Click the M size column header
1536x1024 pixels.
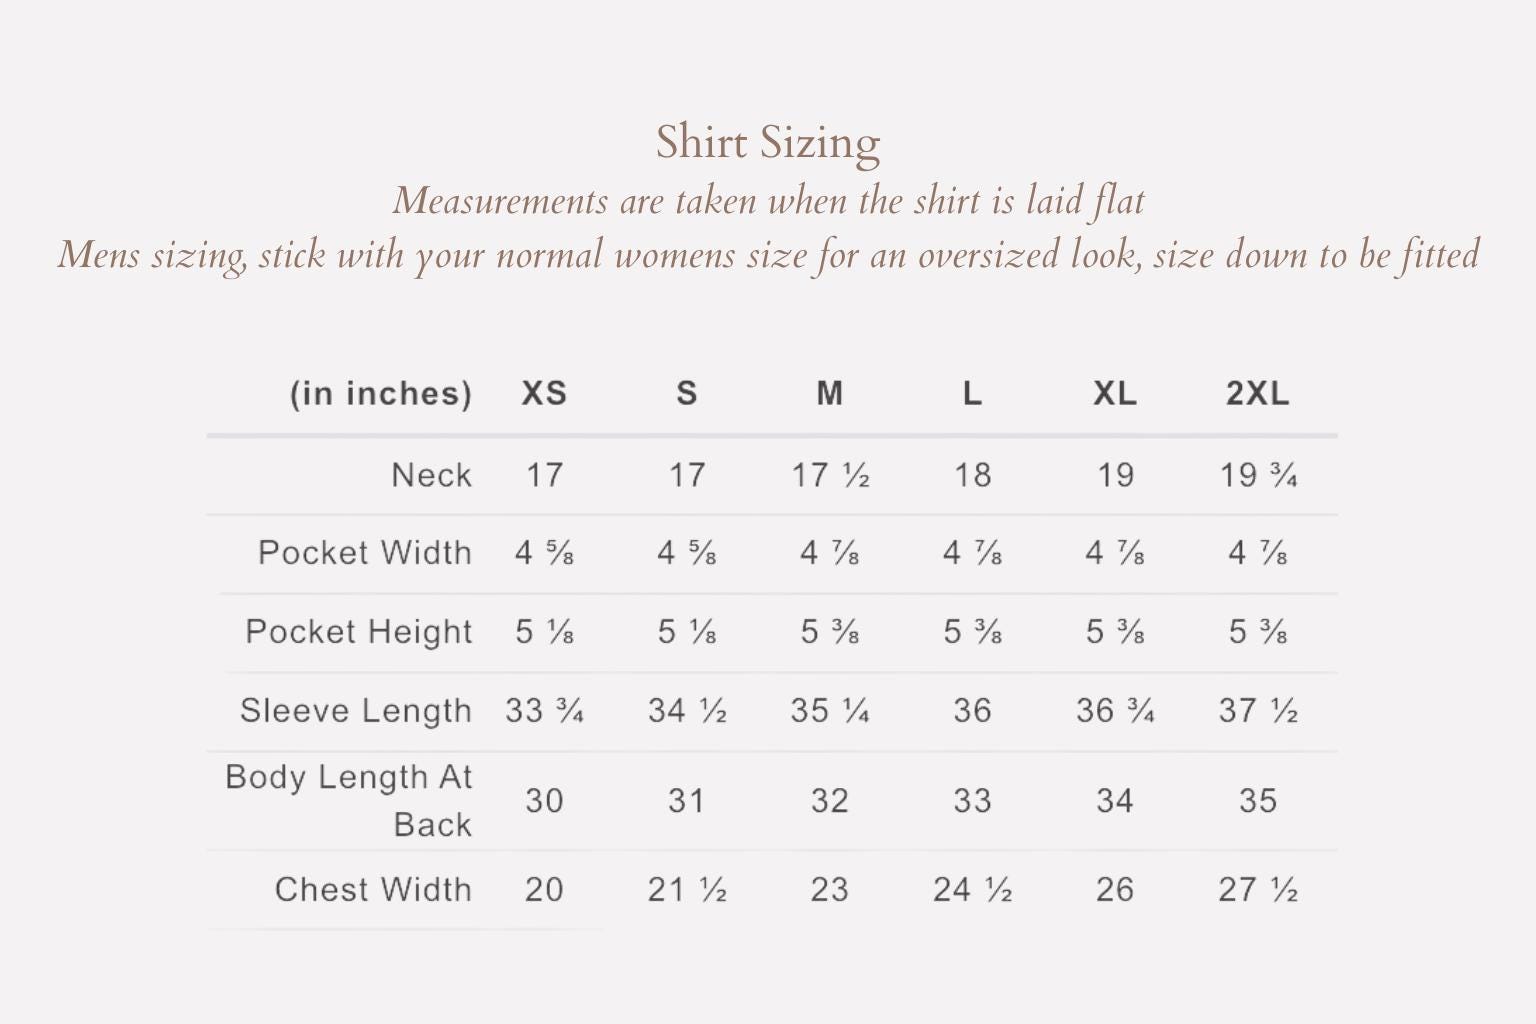pos(830,393)
